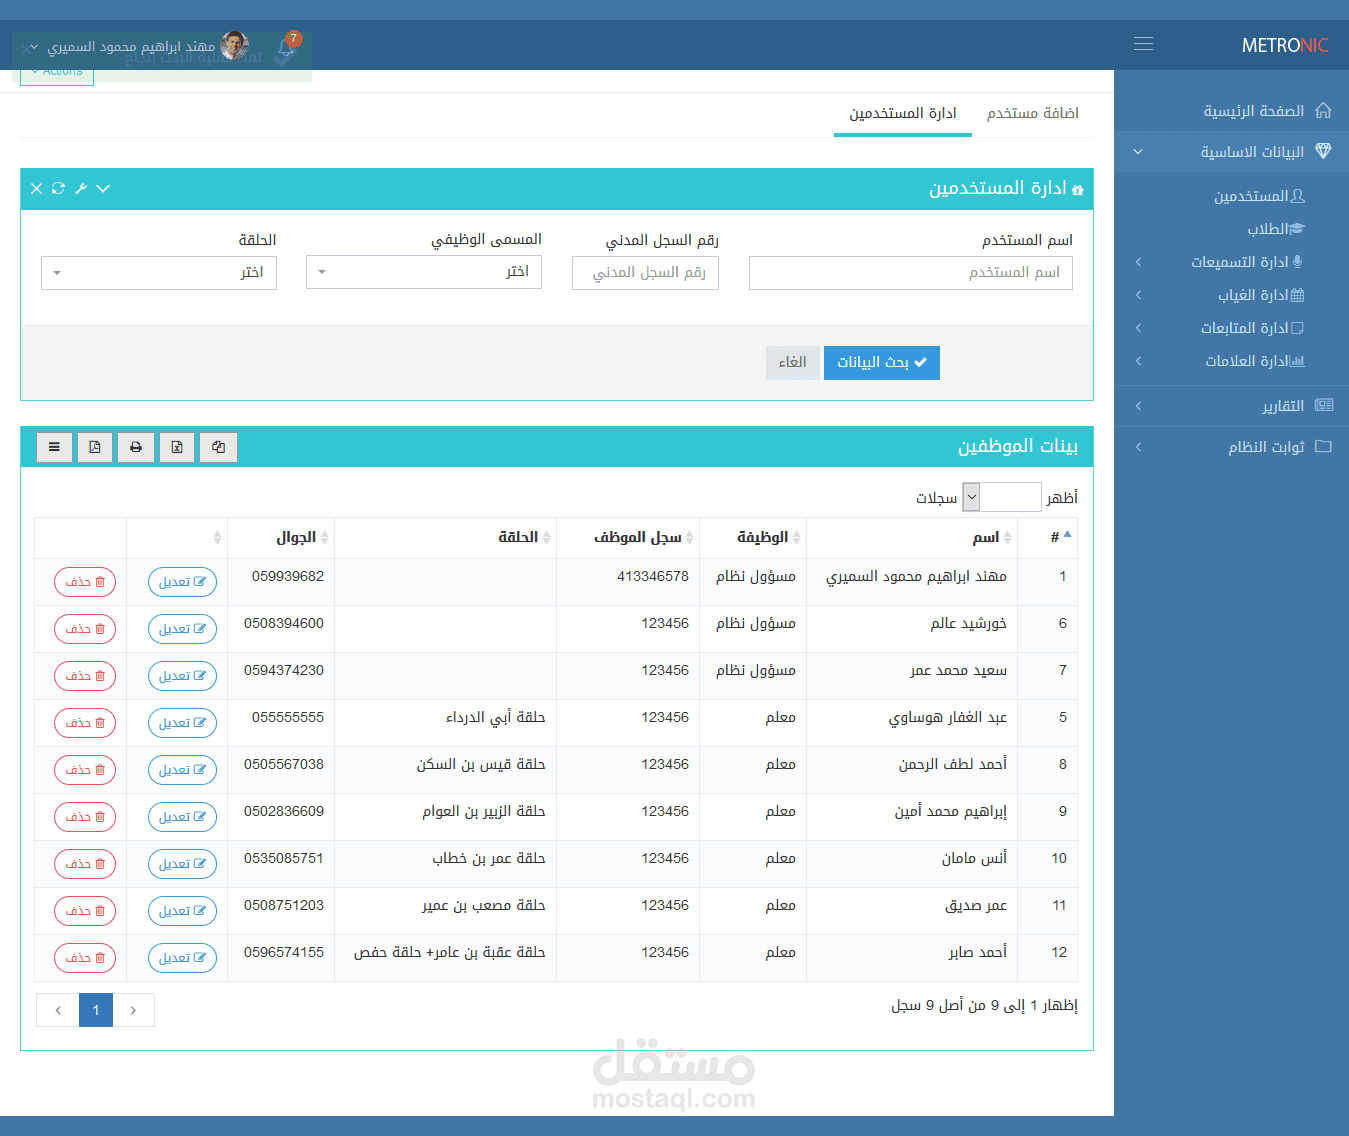This screenshot has width=1349, height=1136.
Task: Focus the اسم المستخدم input field
Action: pyautogui.click(x=911, y=273)
